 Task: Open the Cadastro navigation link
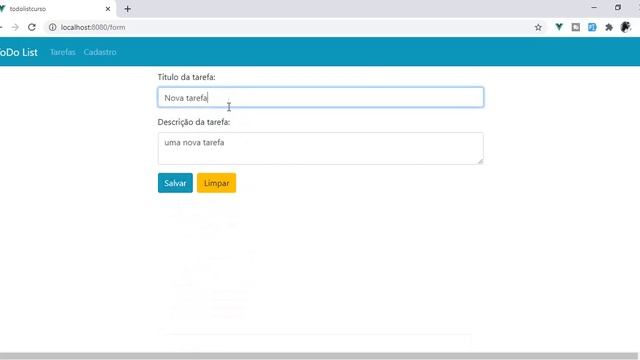pos(100,52)
